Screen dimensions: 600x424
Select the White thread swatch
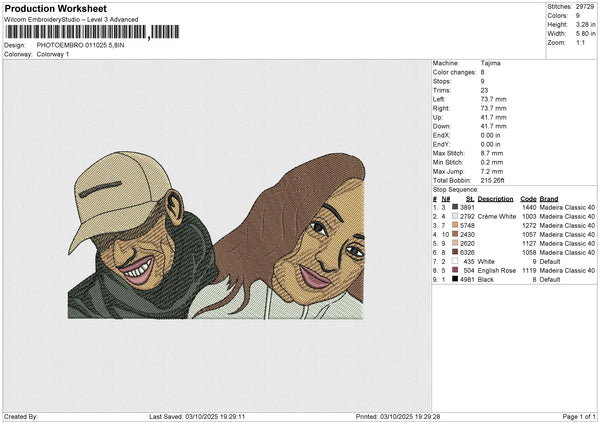click(454, 261)
